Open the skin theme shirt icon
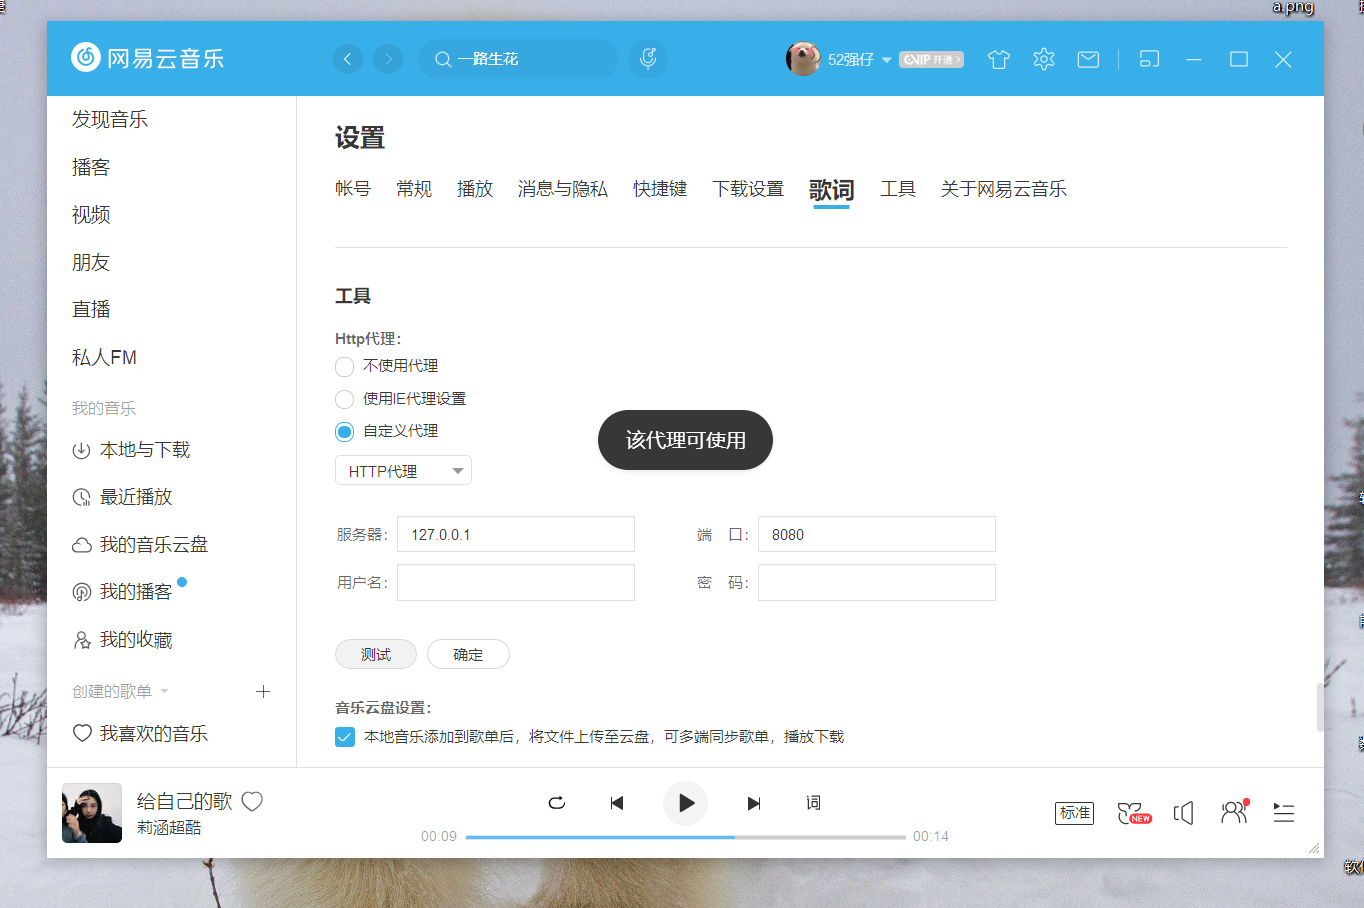The width and height of the screenshot is (1364, 908). click(998, 60)
